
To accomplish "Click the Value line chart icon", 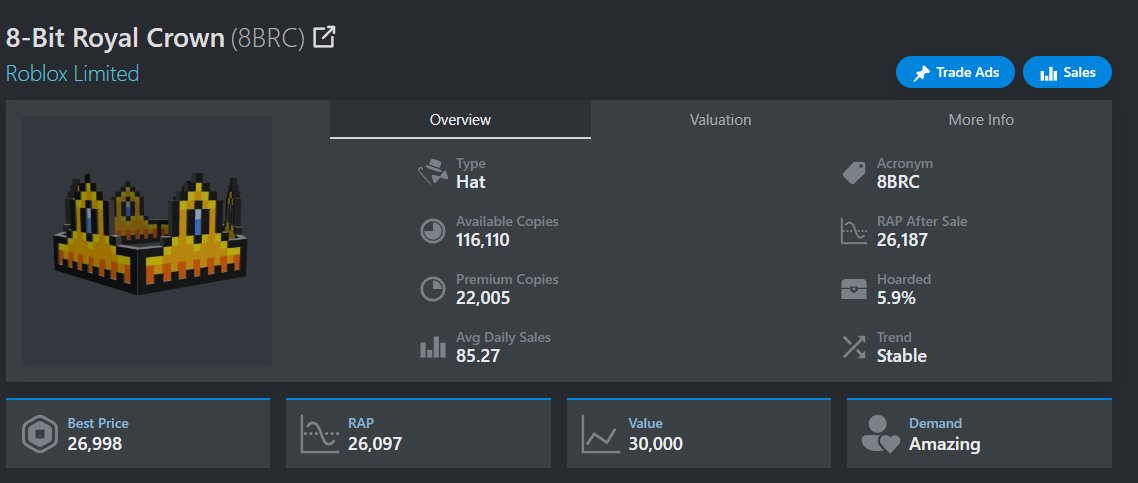I will (600, 434).
